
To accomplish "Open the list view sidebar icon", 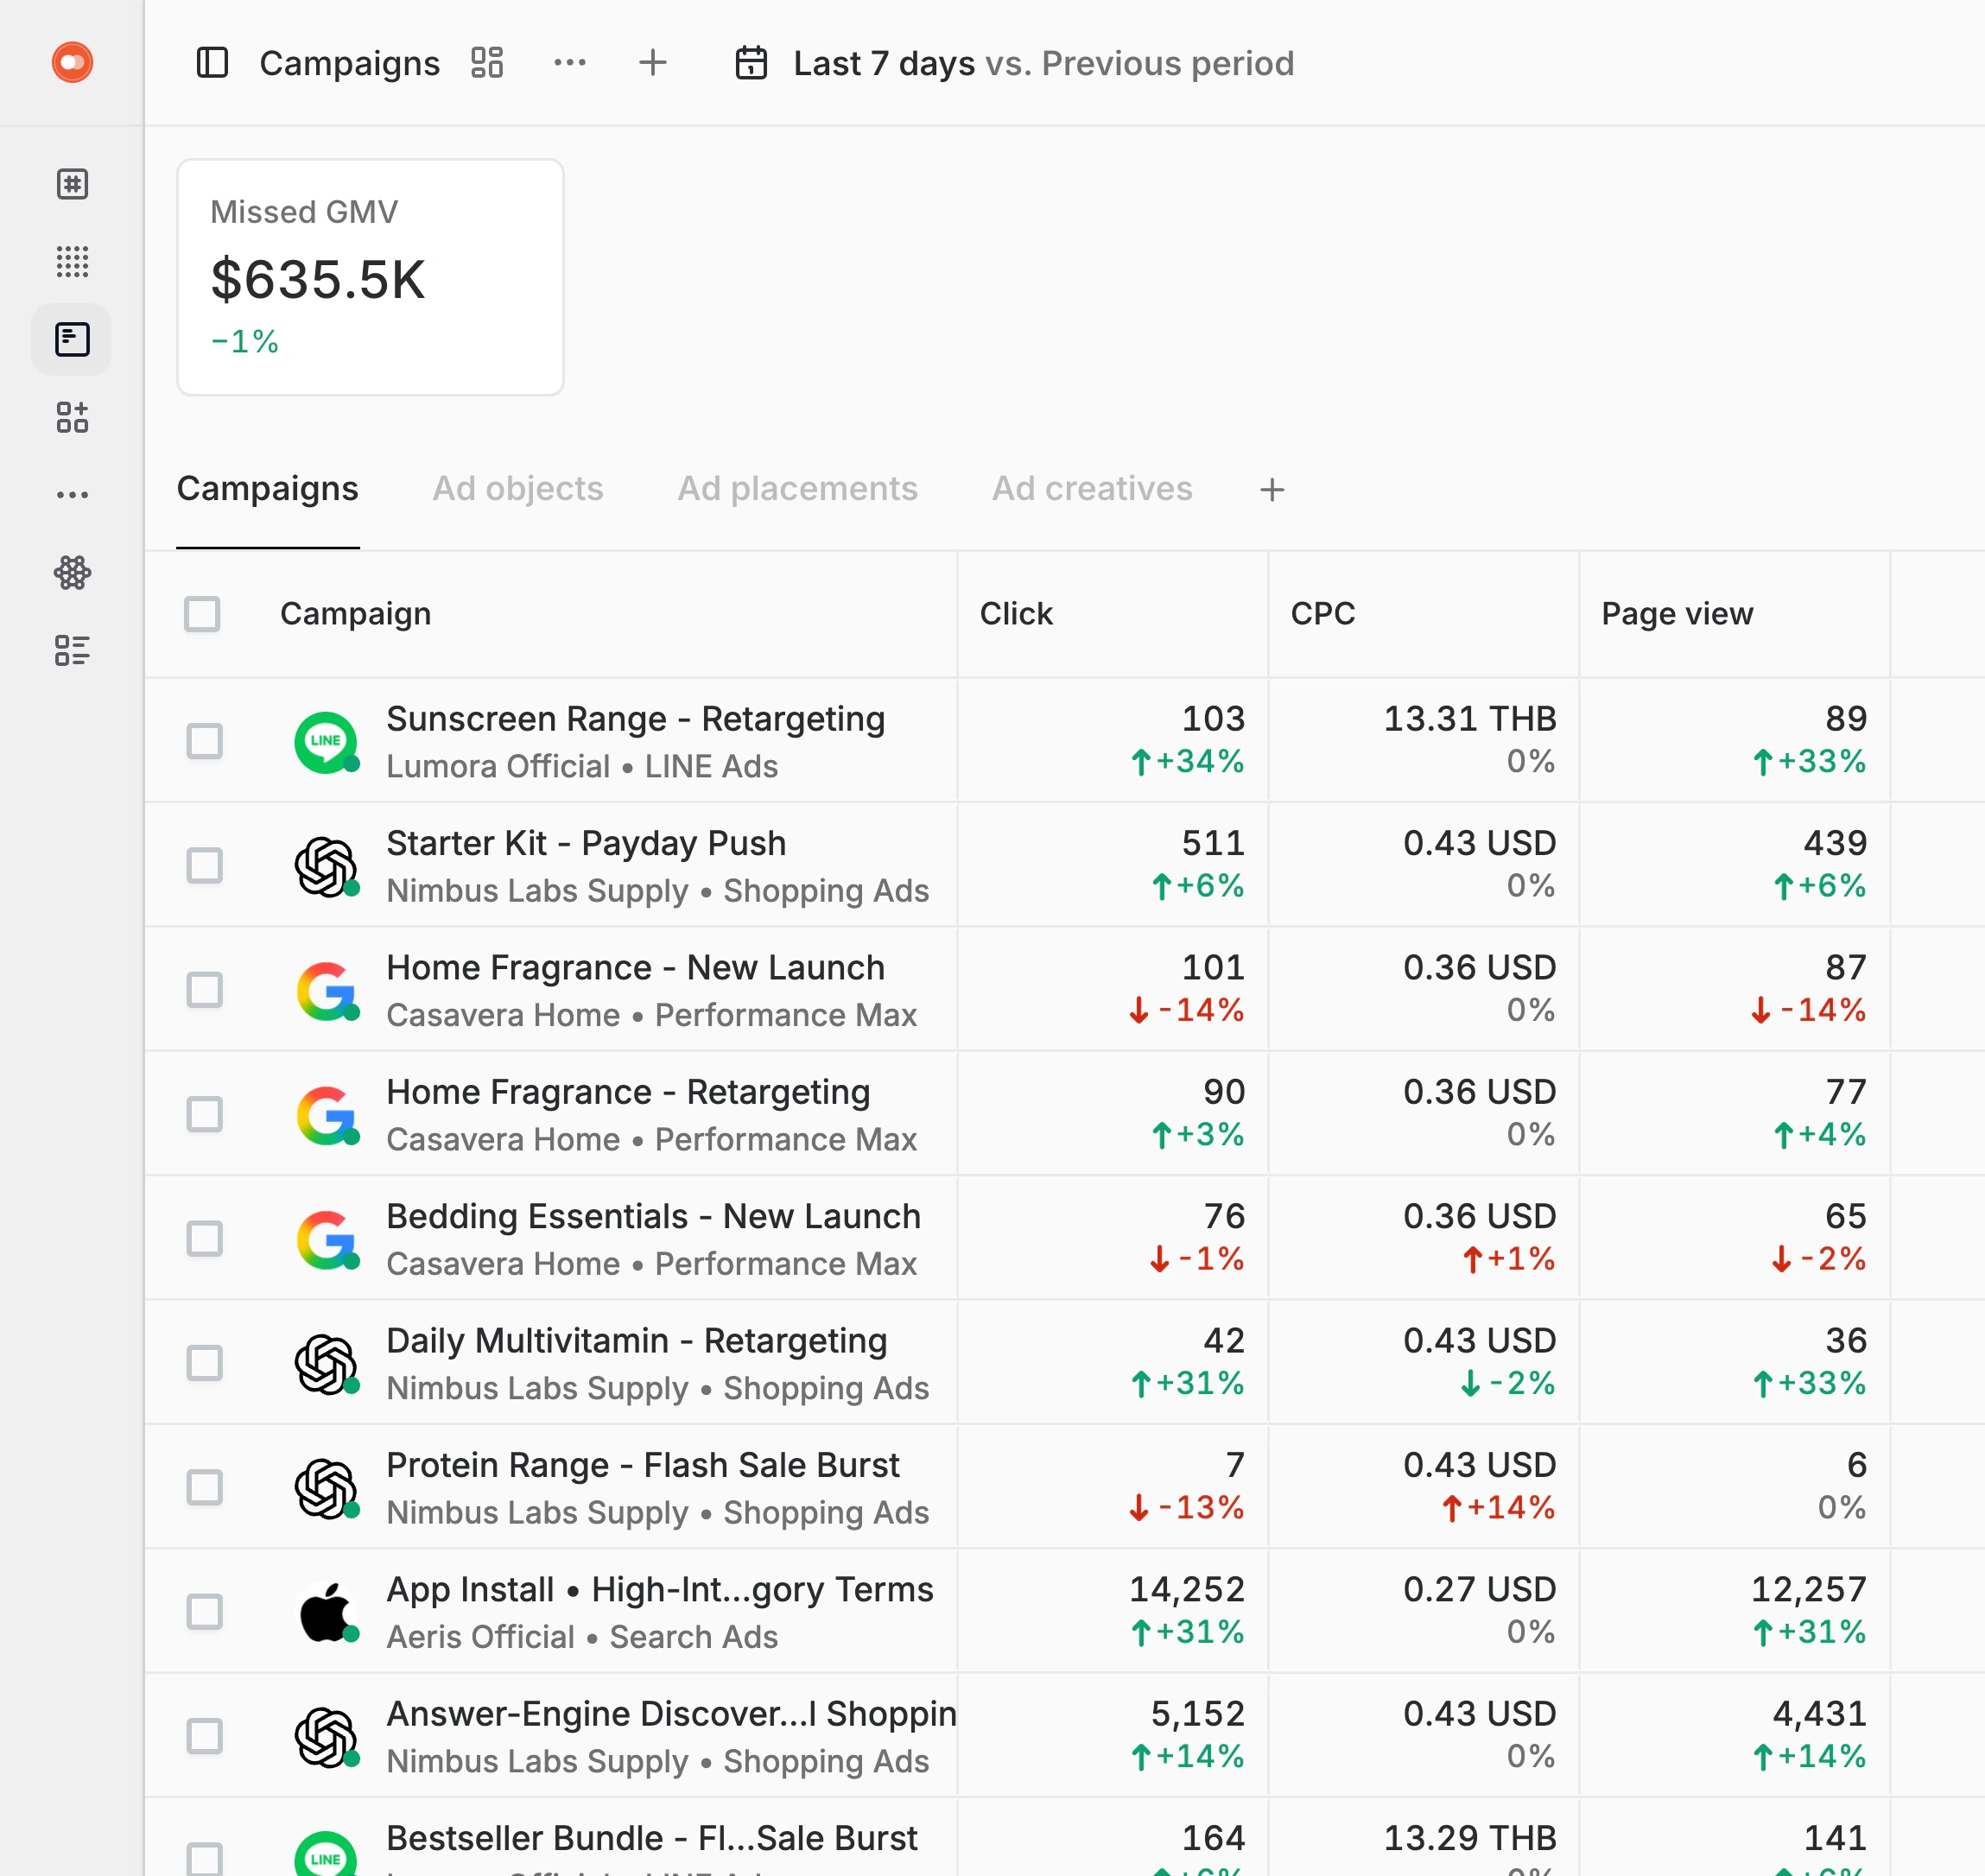I will pyautogui.click(x=72, y=651).
